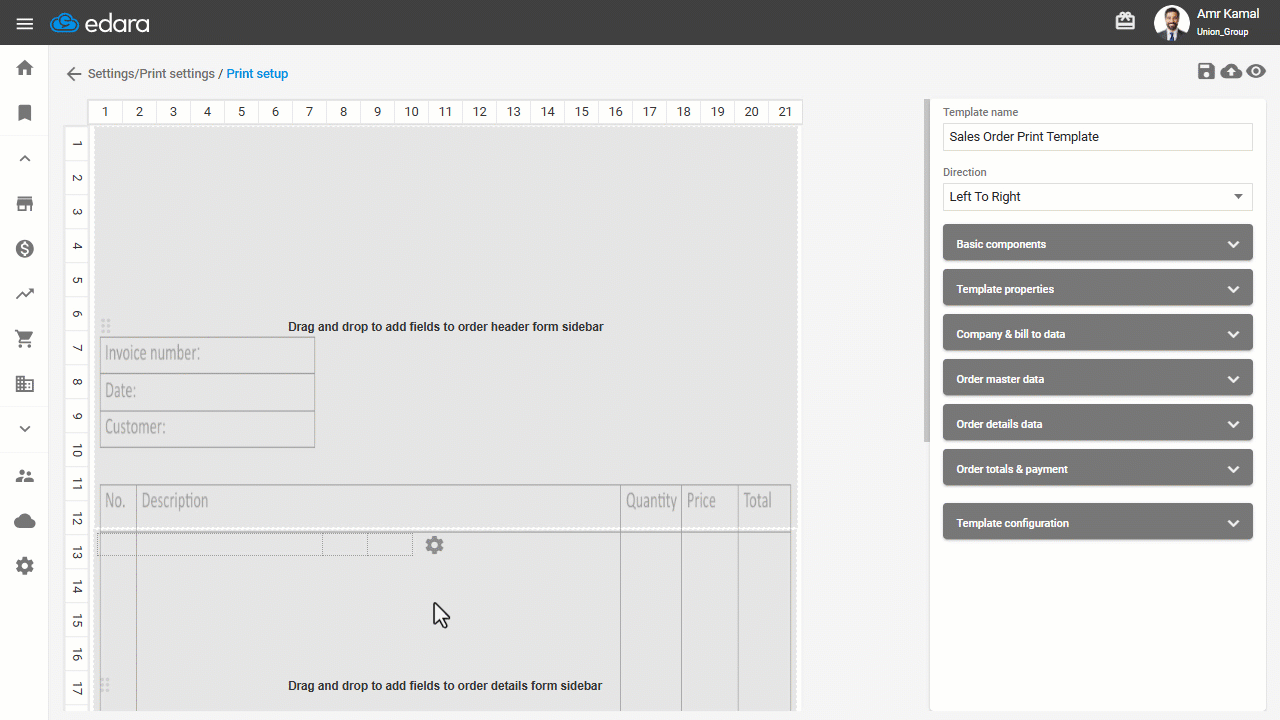
Task: Open the cloud sidebar icon
Action: [25, 521]
